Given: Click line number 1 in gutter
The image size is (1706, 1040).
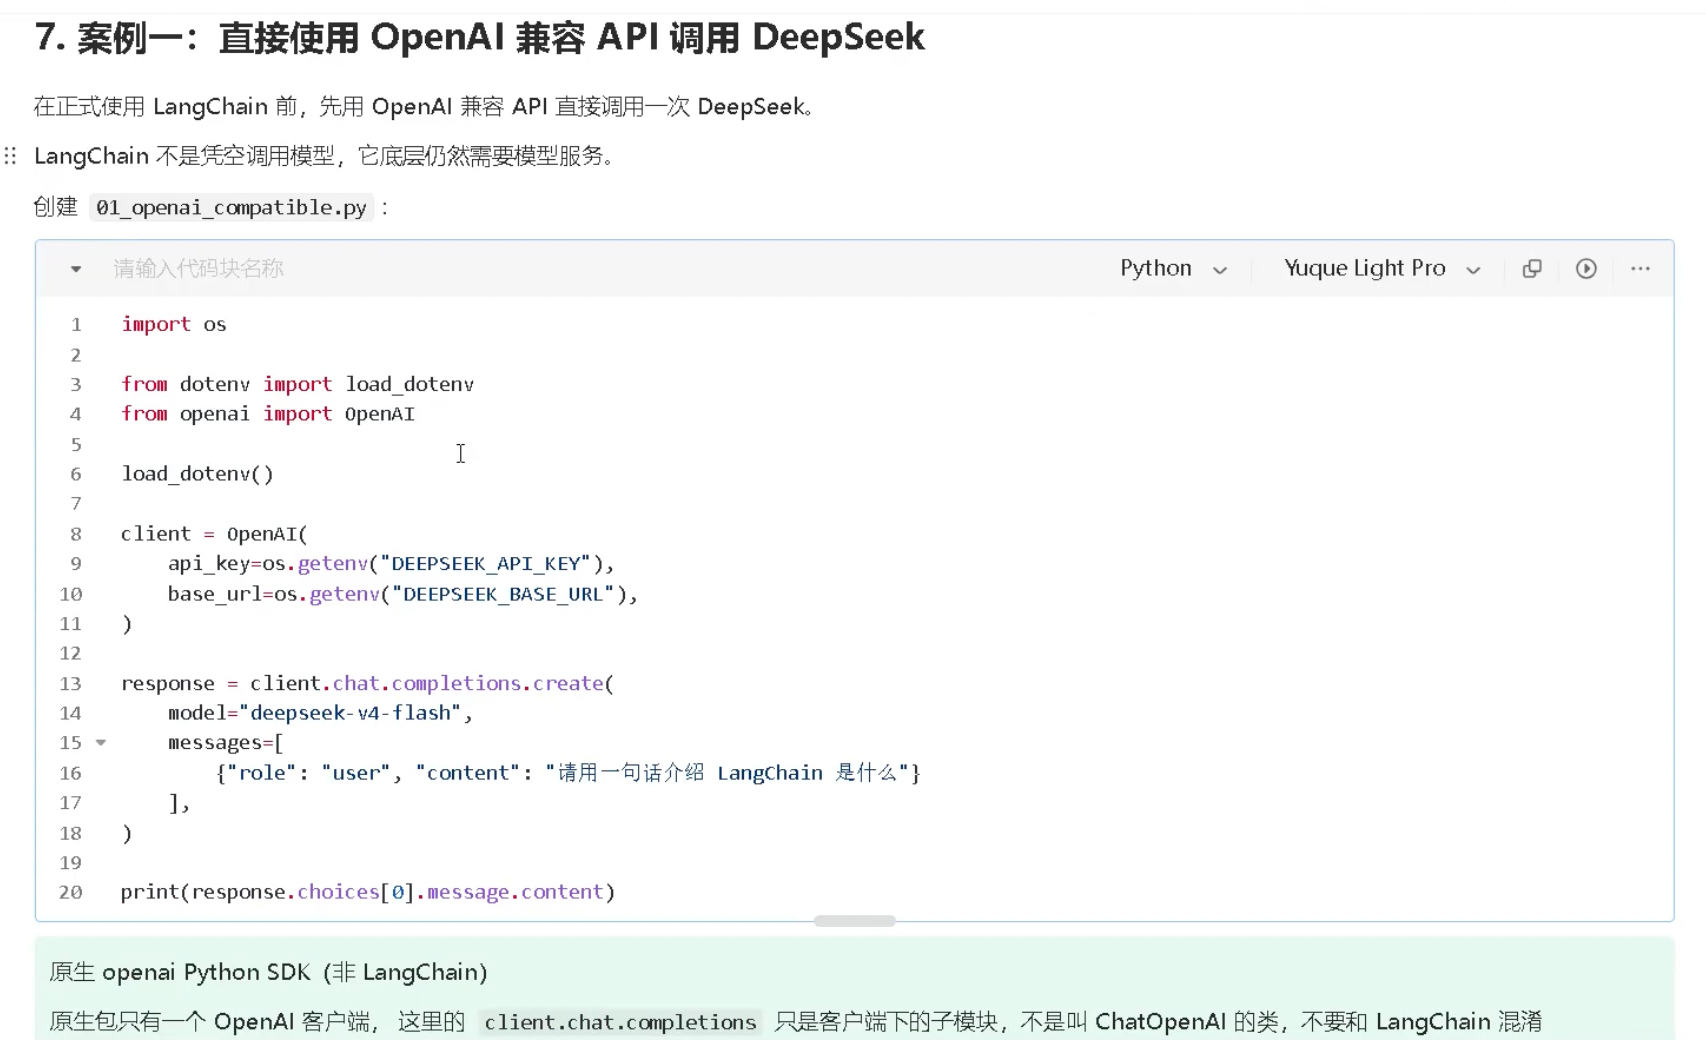Looking at the screenshot, I should (76, 324).
